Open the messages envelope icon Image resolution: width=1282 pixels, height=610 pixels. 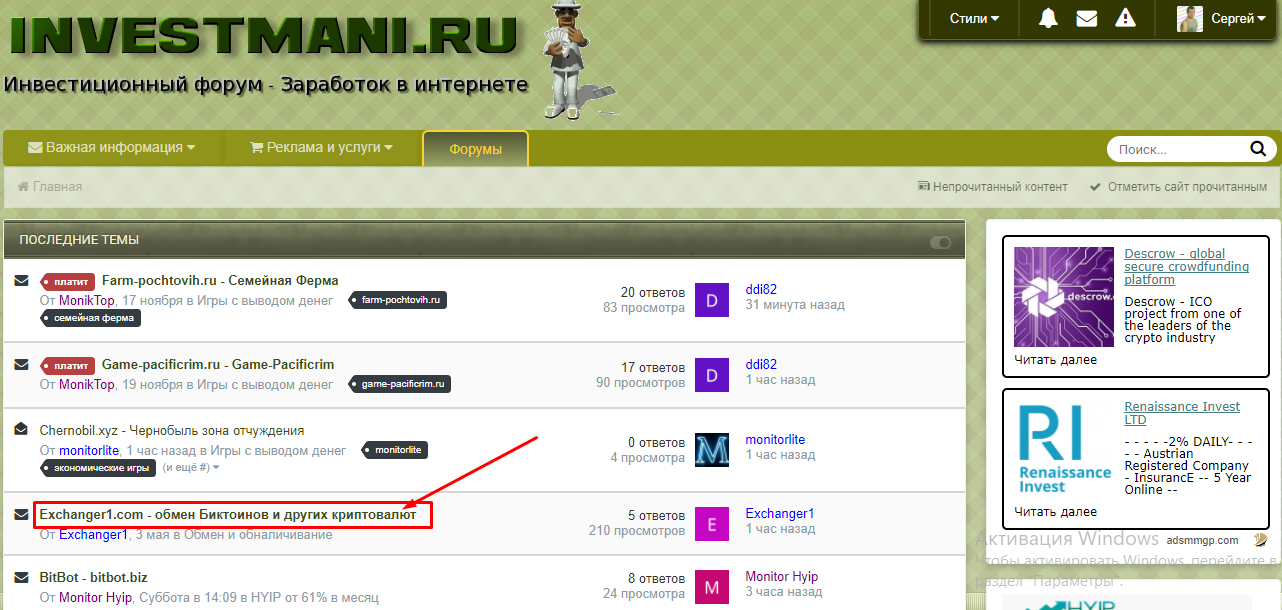(1086, 18)
